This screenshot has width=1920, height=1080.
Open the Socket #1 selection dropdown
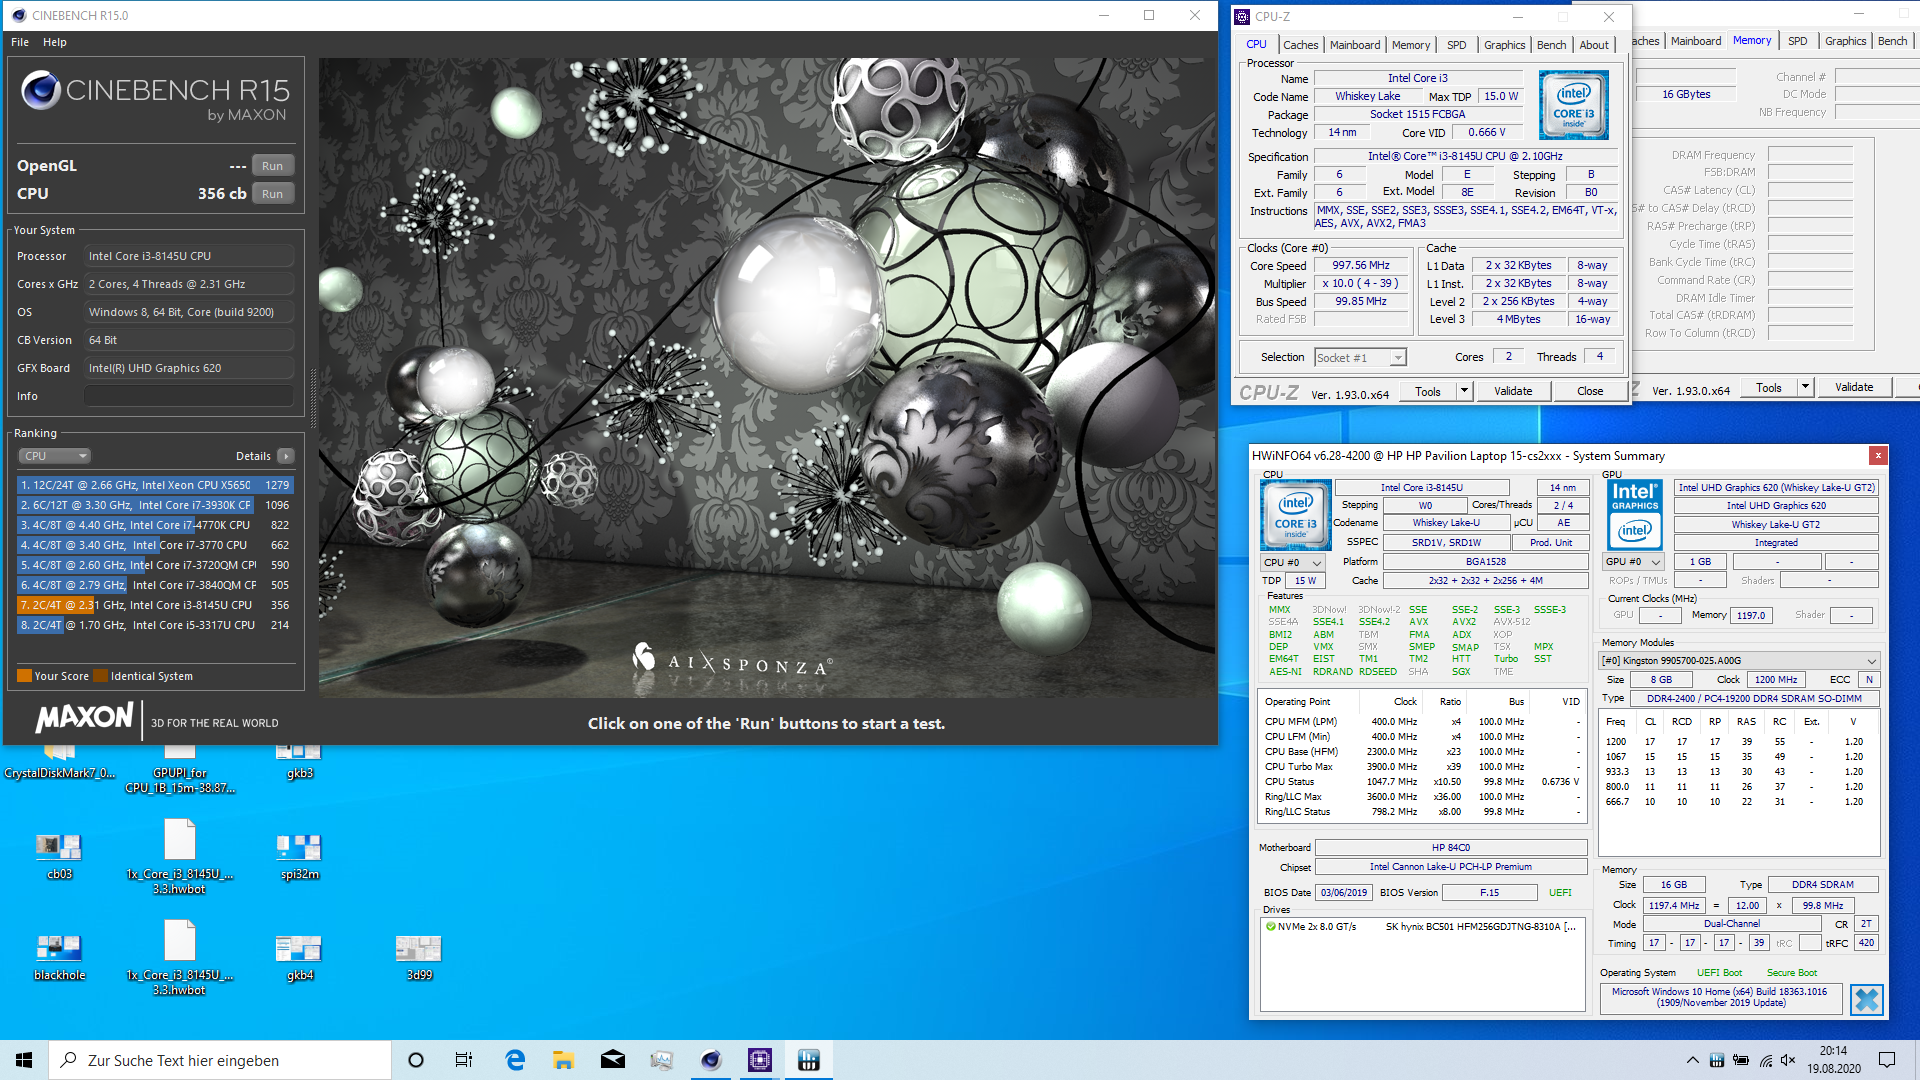coord(1360,358)
